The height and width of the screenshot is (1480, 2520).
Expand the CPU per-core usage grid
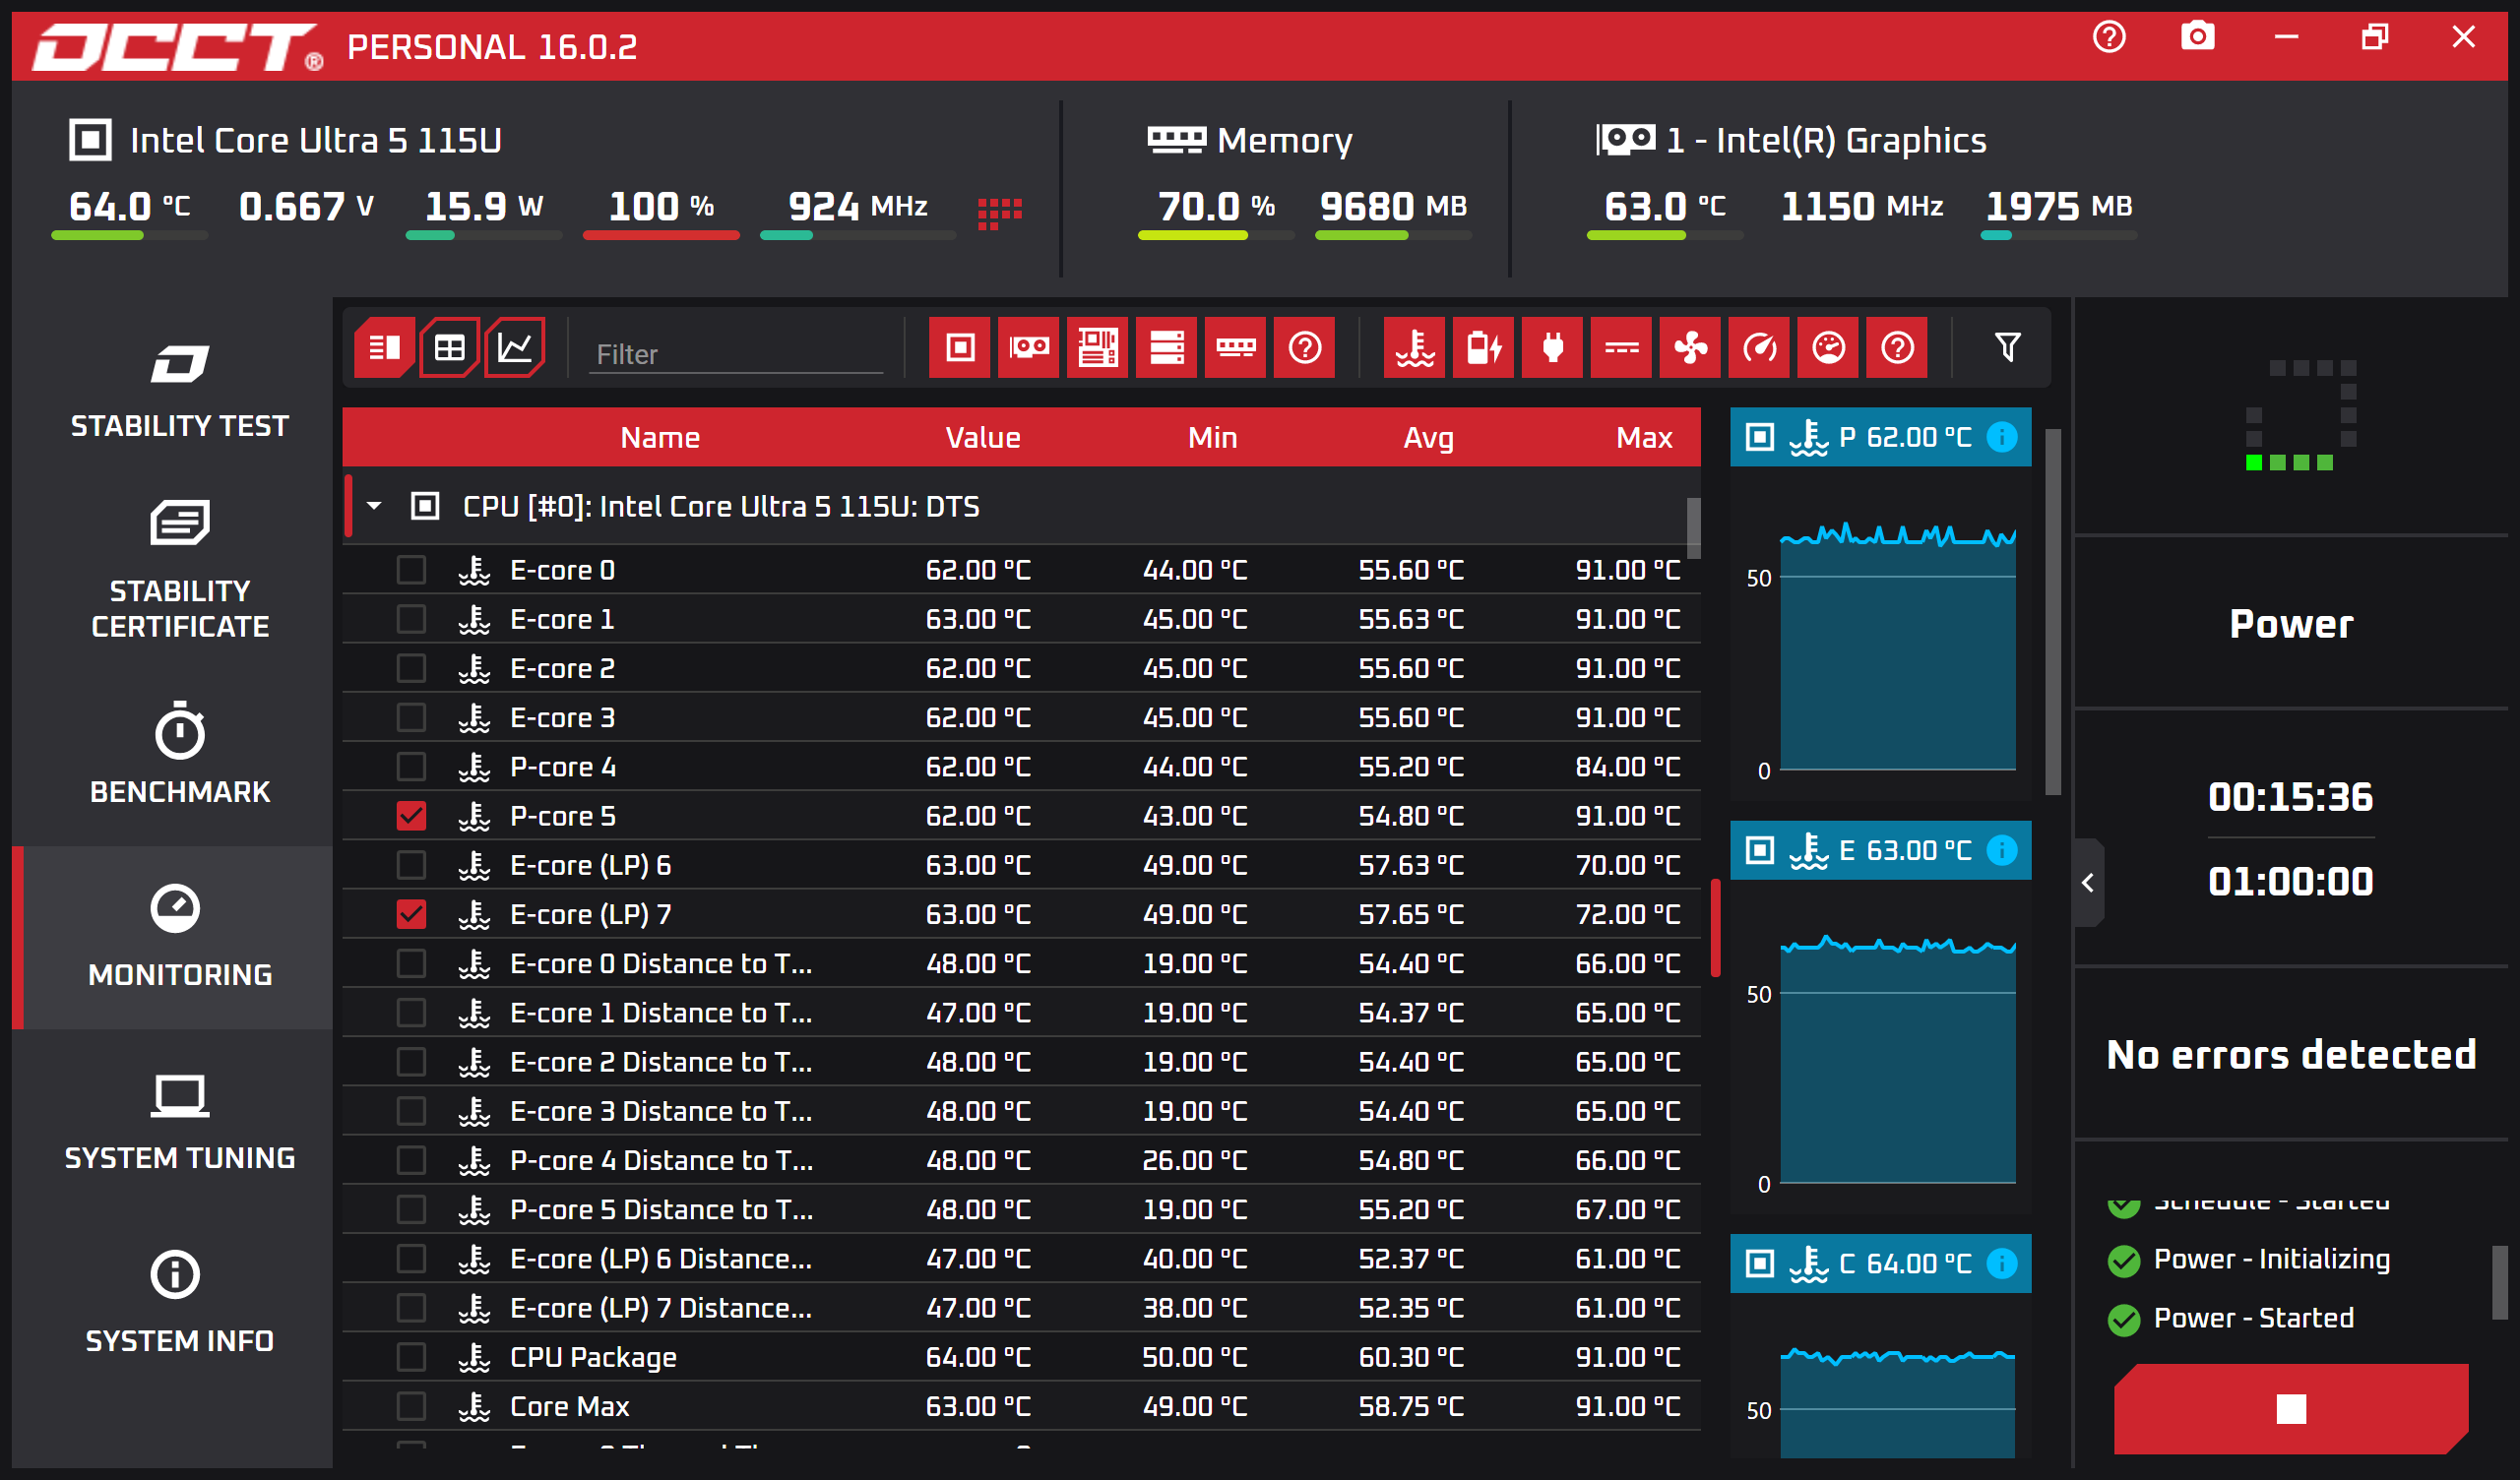tap(999, 212)
